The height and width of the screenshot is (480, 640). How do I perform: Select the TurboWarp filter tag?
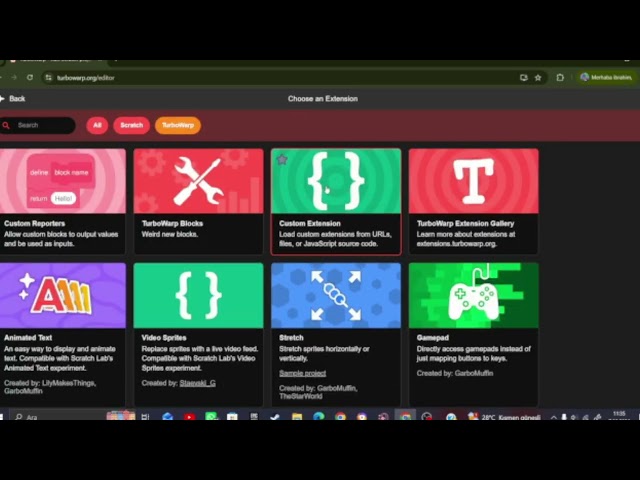pyautogui.click(x=178, y=125)
